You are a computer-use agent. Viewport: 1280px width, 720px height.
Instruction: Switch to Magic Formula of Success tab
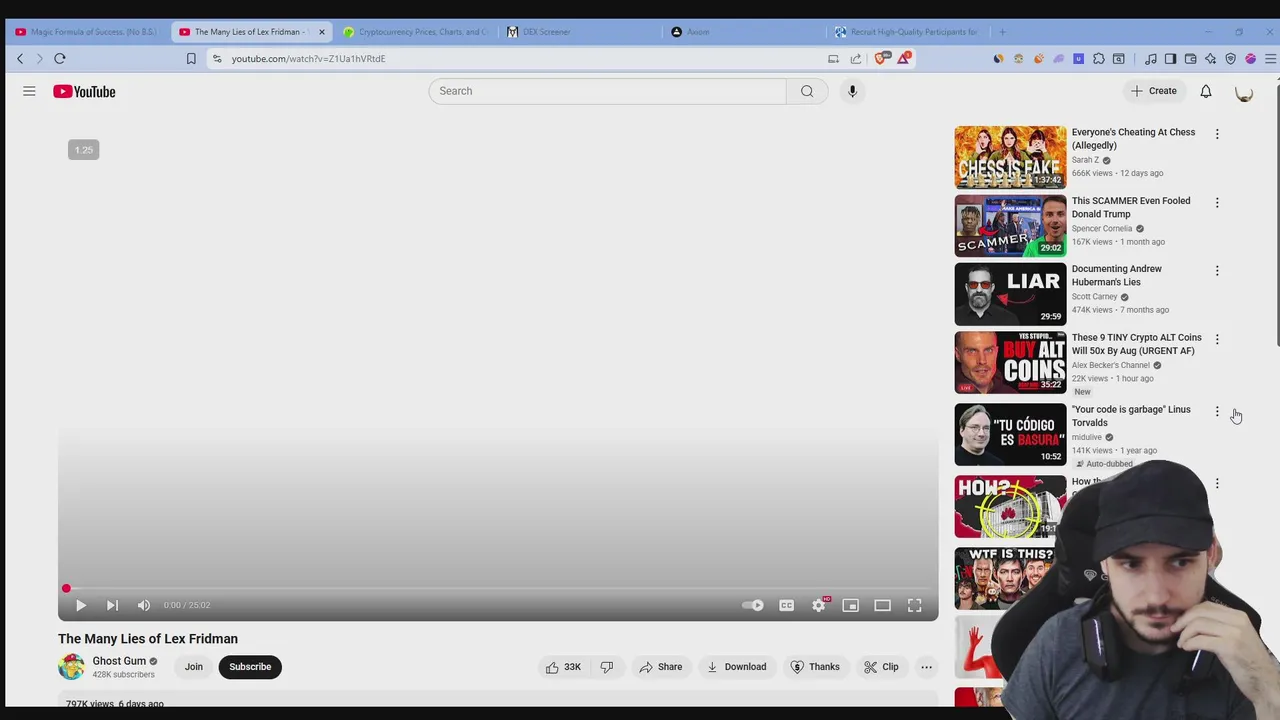(86, 32)
